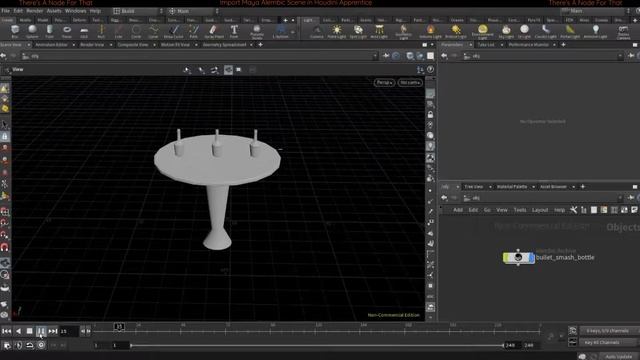Open the File menu
Screen dimensions: 640x360
click(5, 11)
